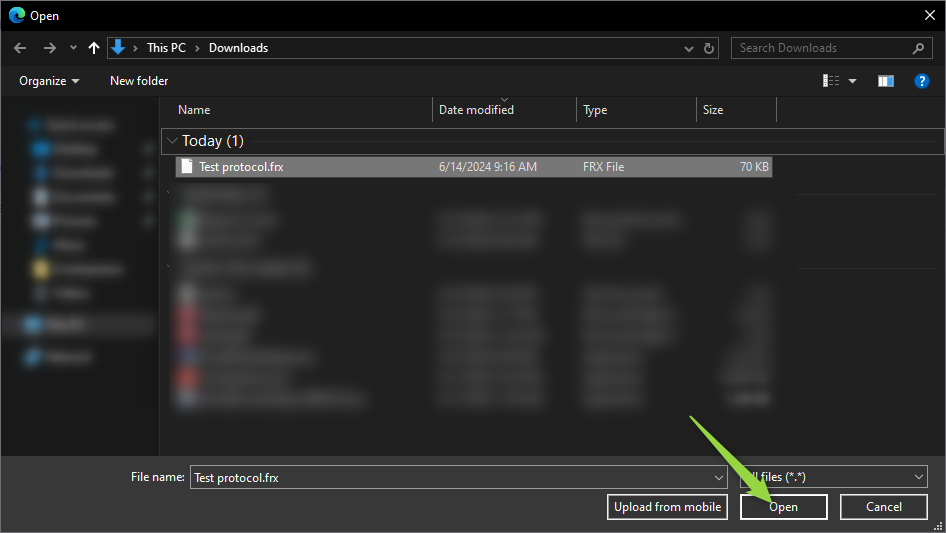946x533 pixels.
Task: Click the Forward navigation arrow
Action: pos(49,48)
